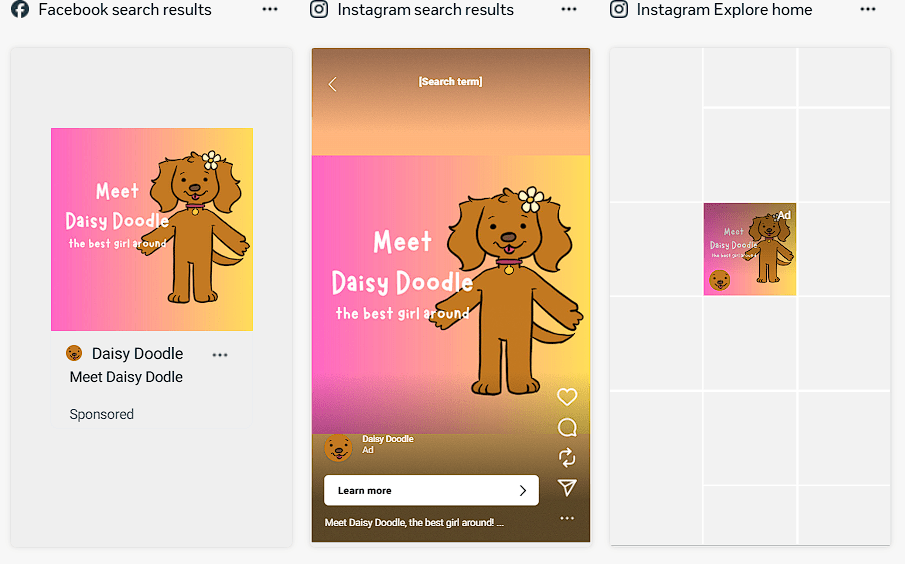
Task: Tap the back arrow in Instagram preview
Action: [332, 84]
